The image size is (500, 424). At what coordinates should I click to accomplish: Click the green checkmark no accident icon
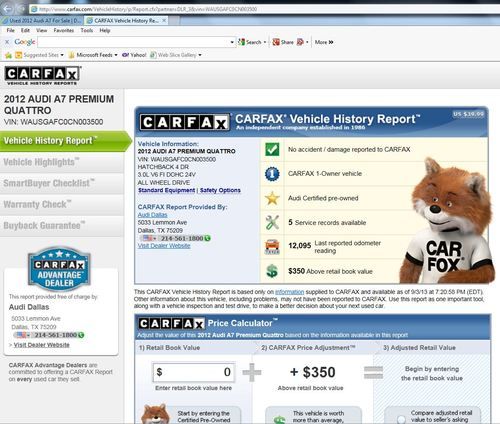click(x=272, y=149)
